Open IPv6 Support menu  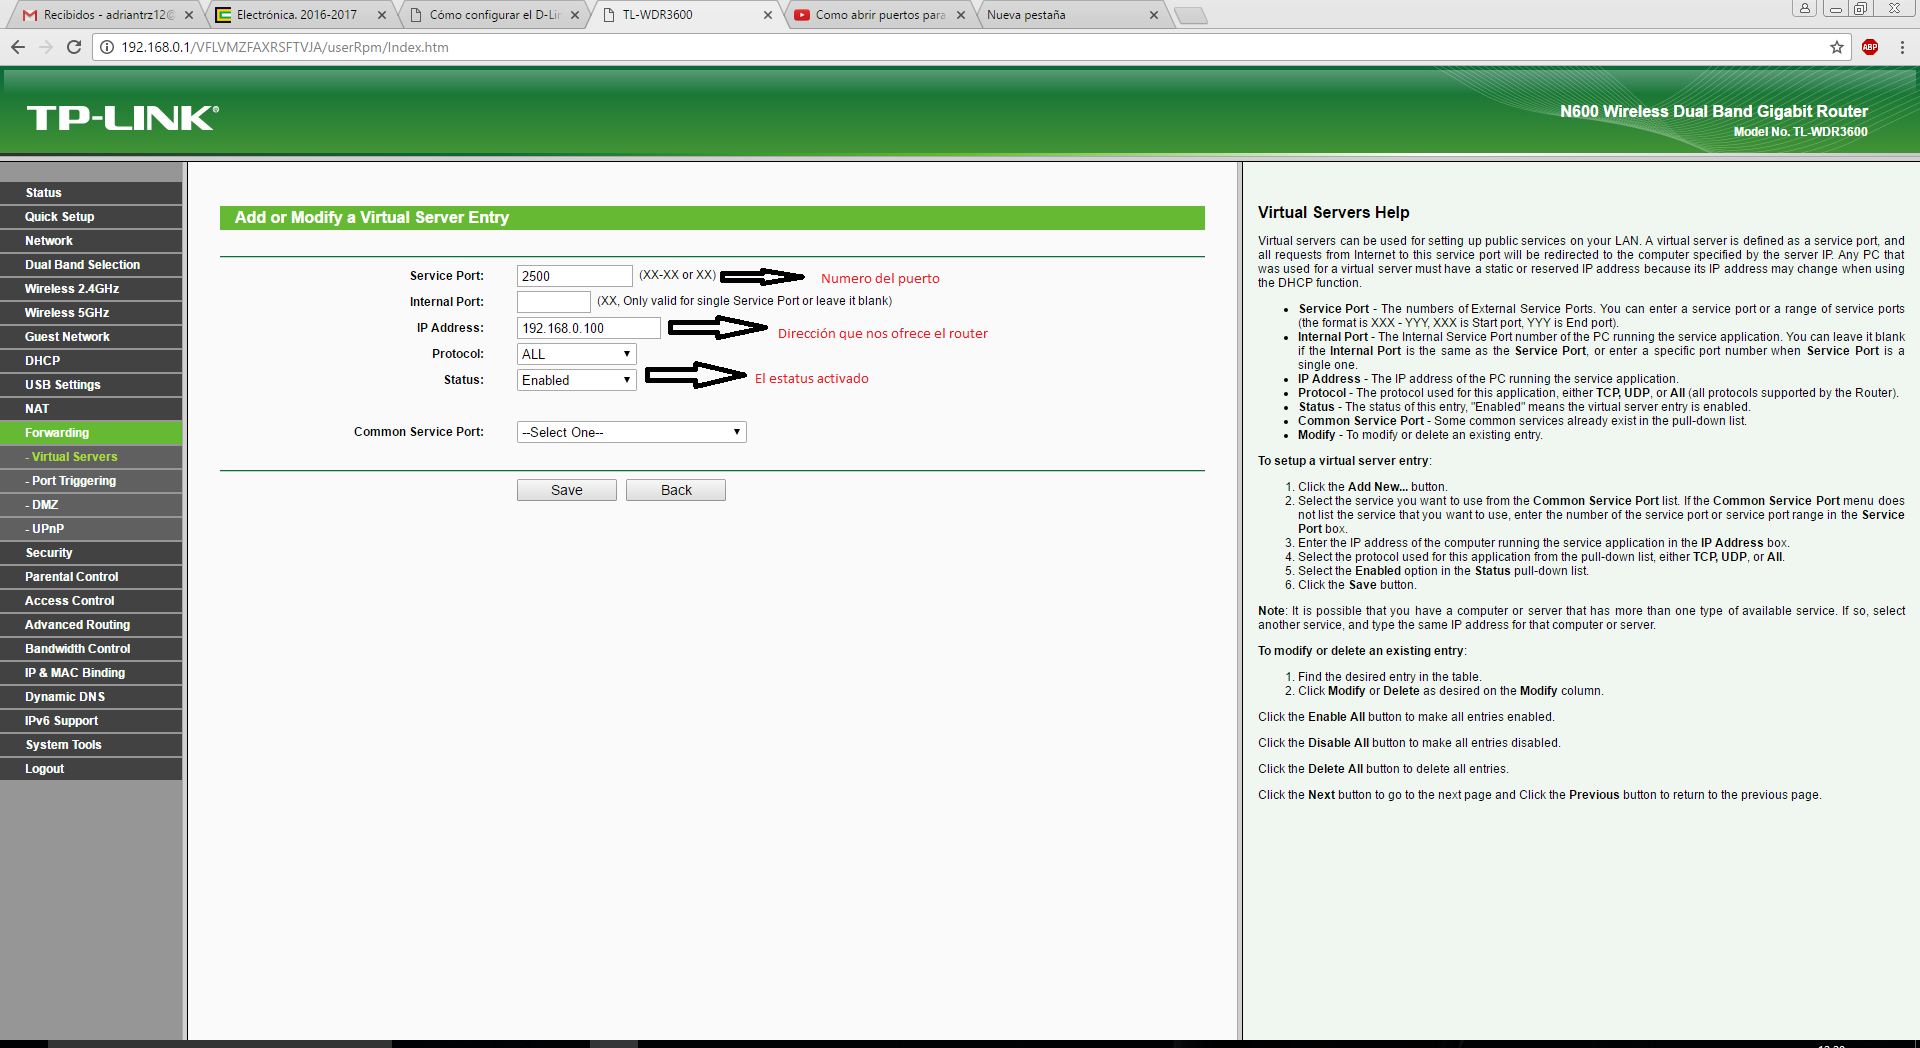coord(91,721)
